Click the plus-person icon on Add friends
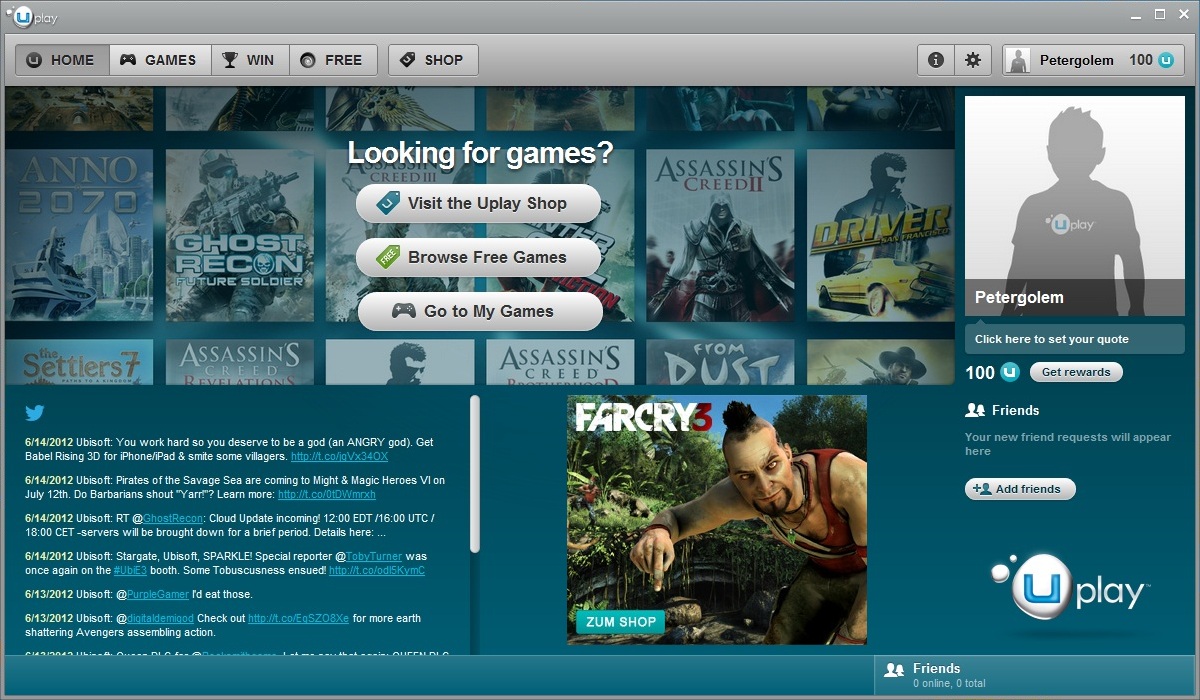Viewport: 1200px width, 700px height. 981,489
